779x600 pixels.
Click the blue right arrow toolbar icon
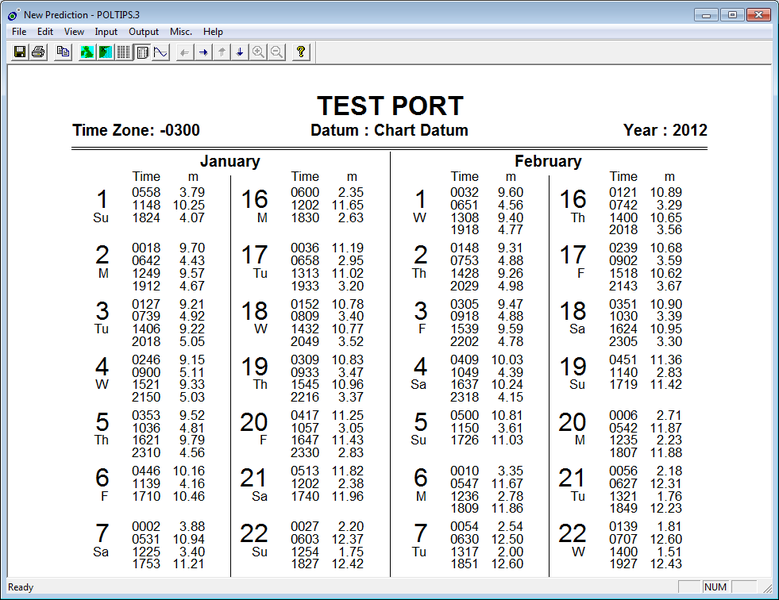point(203,52)
